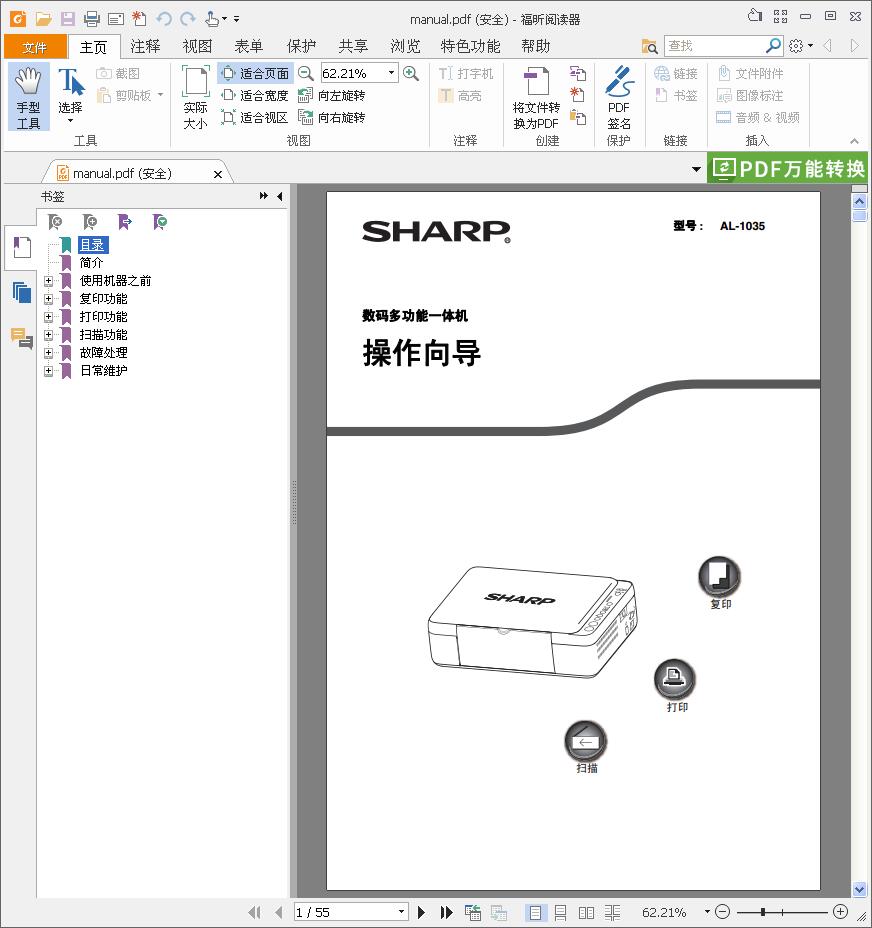Go to the first page button
Image resolution: width=872 pixels, height=928 pixels.
click(x=255, y=912)
